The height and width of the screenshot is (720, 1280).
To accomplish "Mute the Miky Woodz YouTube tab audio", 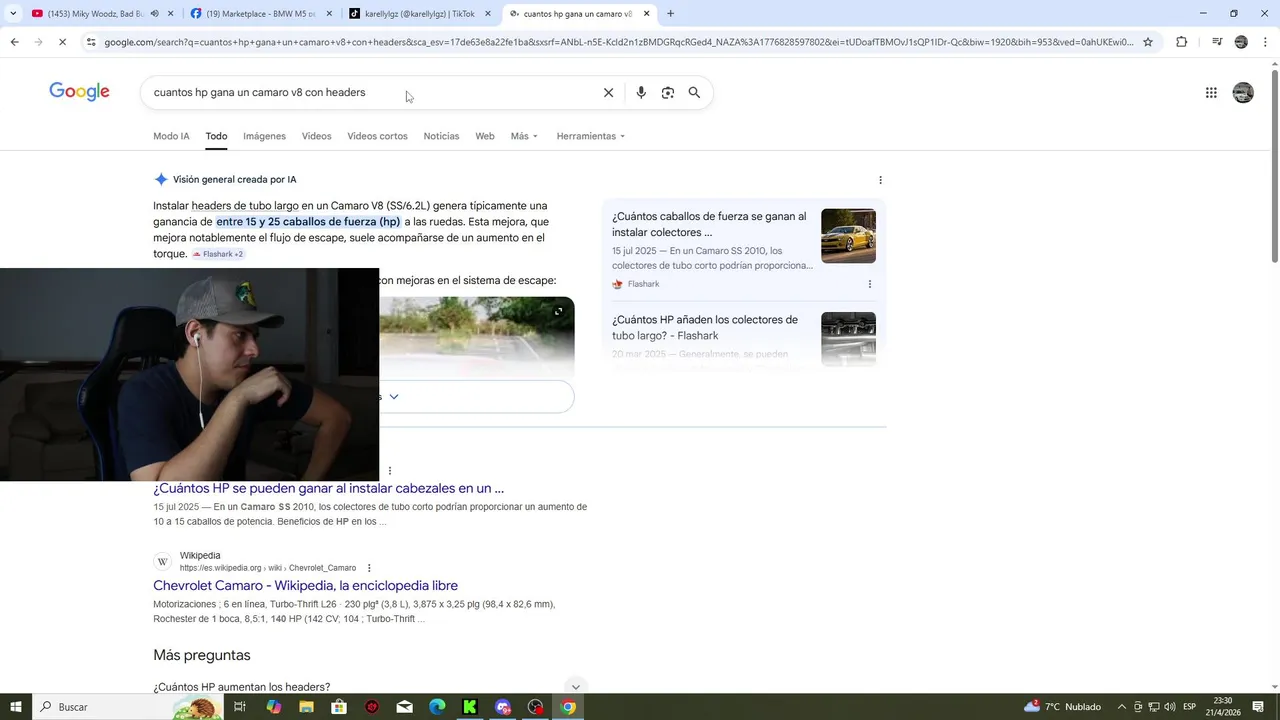I will [154, 14].
